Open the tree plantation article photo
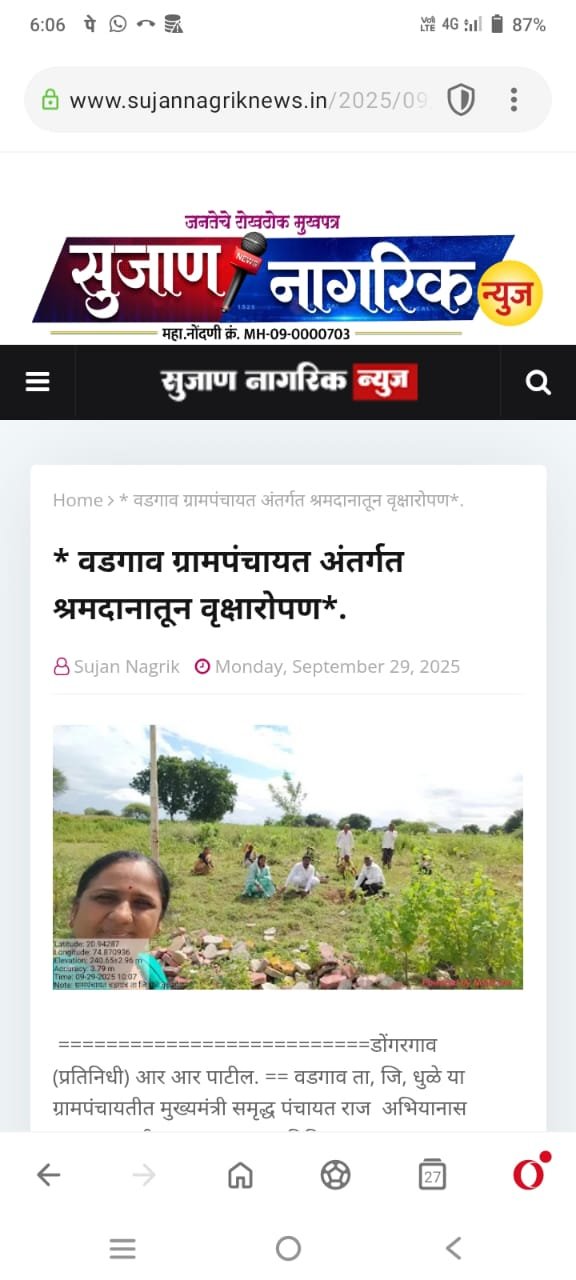 (288, 857)
